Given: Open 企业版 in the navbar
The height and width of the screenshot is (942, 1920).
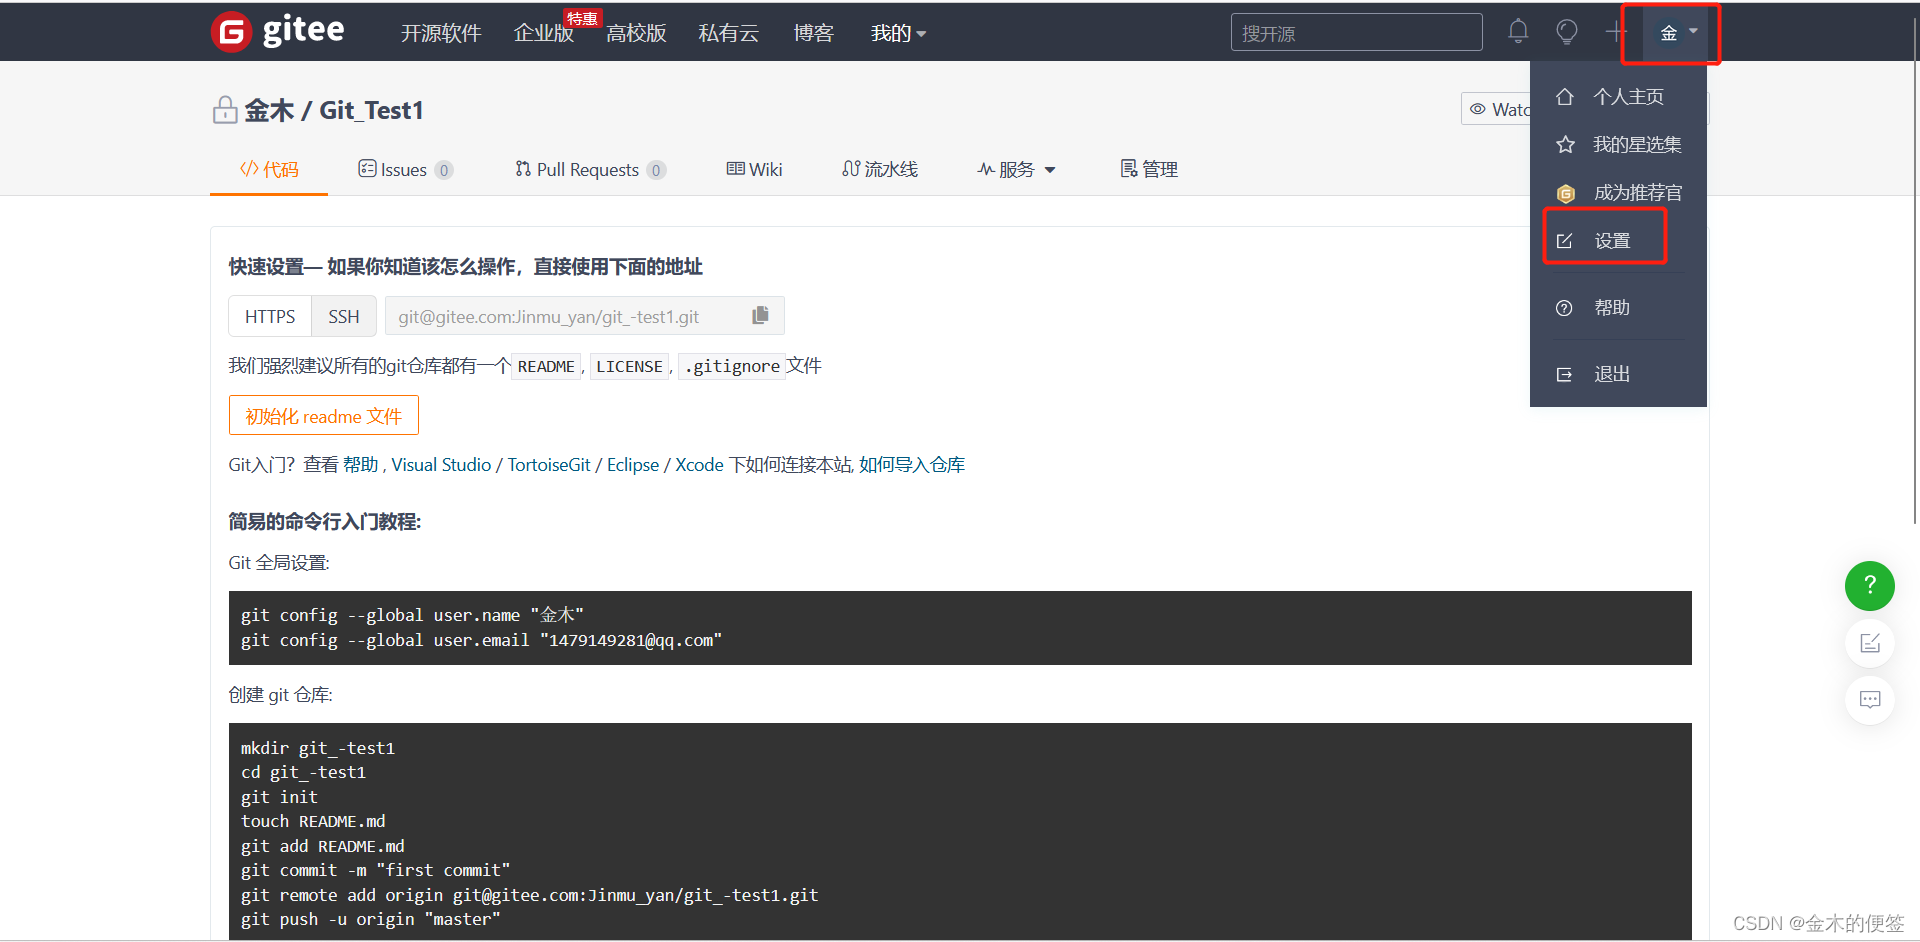Looking at the screenshot, I should click(x=544, y=34).
